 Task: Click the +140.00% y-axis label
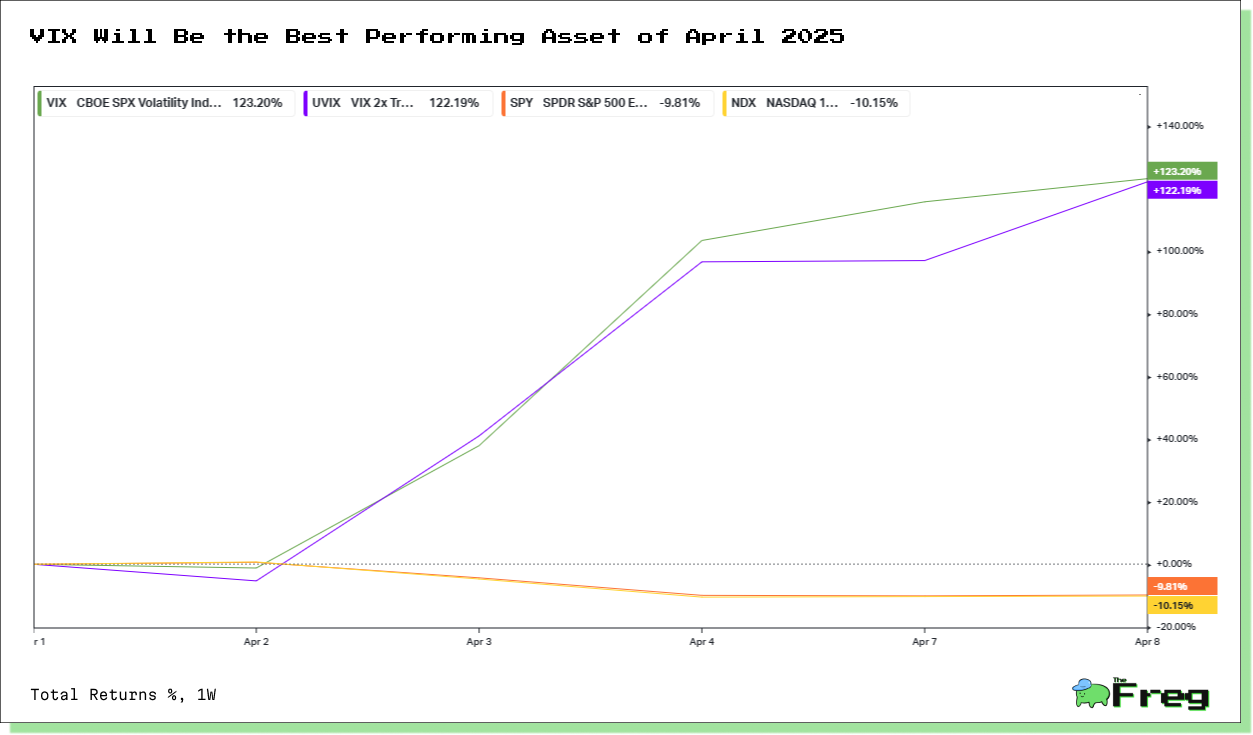pyautogui.click(x=1179, y=126)
